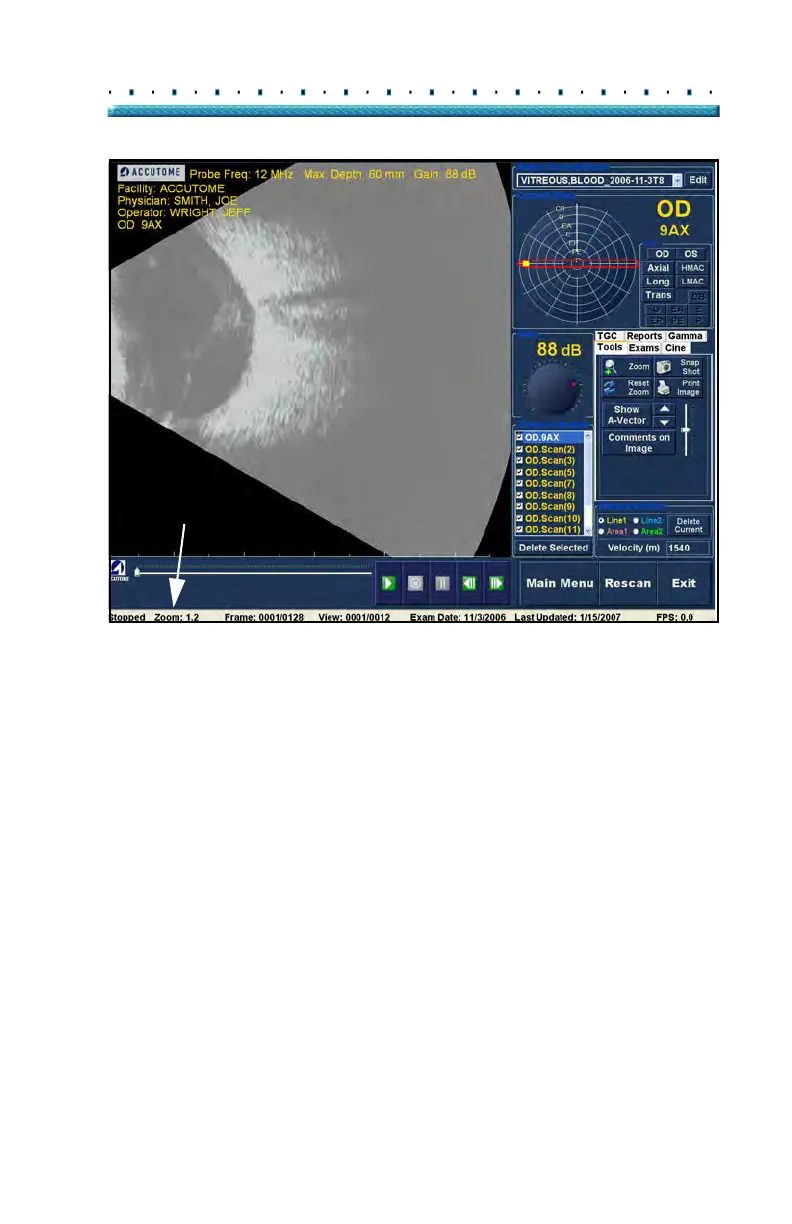The image size is (792, 1224).
Task: Select Line2 measurement radio
Action: tap(635, 521)
